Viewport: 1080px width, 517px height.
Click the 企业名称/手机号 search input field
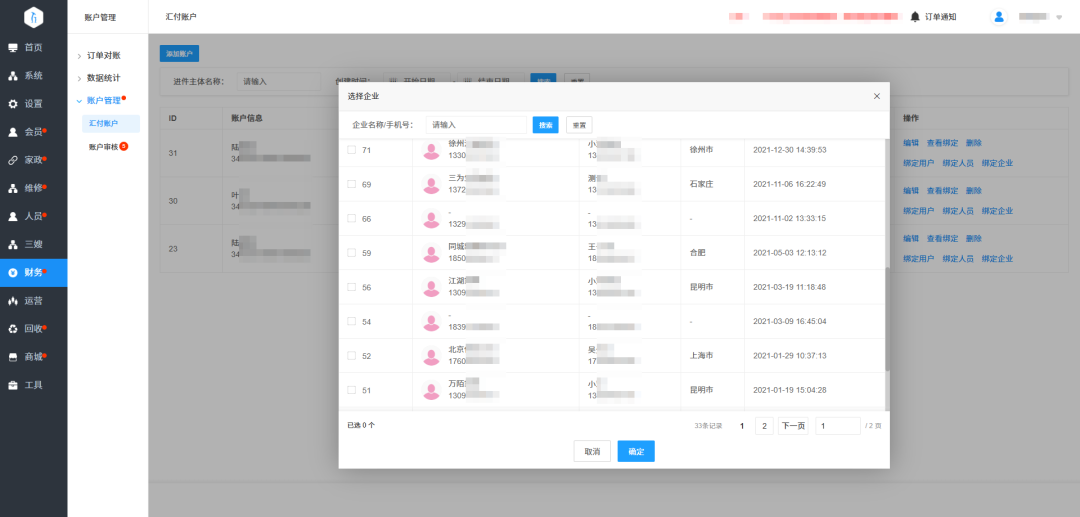click(476, 125)
